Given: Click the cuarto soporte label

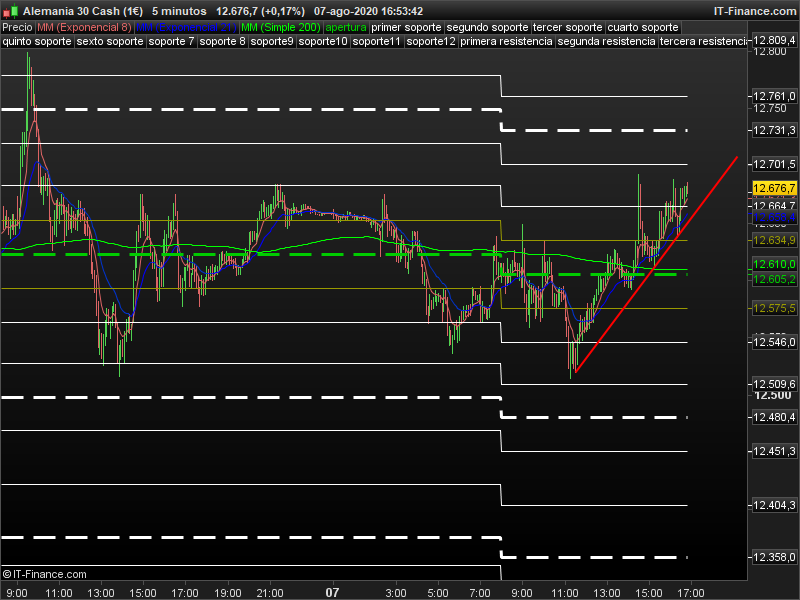Looking at the screenshot, I should (643, 27).
